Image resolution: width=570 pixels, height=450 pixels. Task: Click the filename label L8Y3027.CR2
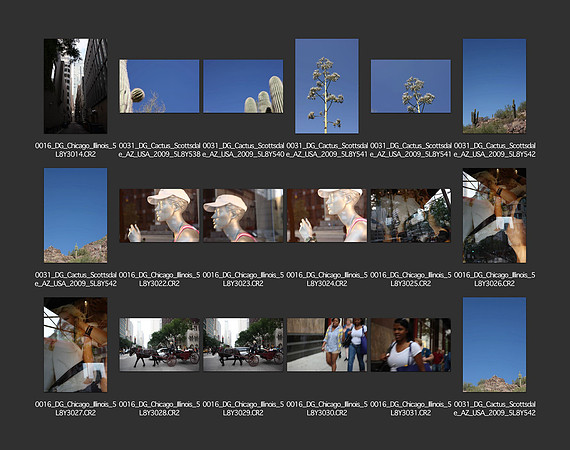[x=76, y=409]
